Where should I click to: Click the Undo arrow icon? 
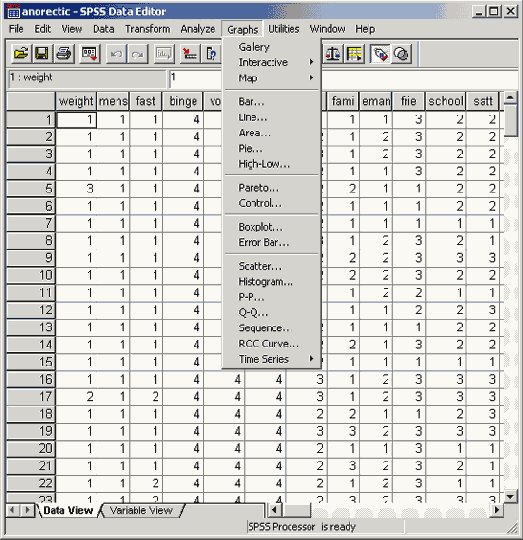pyautogui.click(x=116, y=54)
